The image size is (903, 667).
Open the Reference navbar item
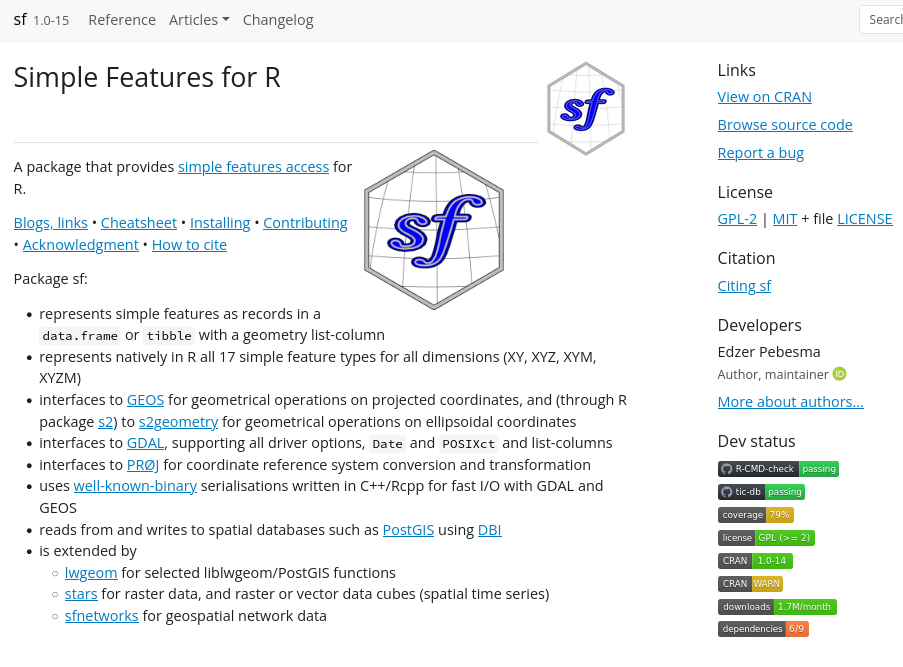coord(122,20)
